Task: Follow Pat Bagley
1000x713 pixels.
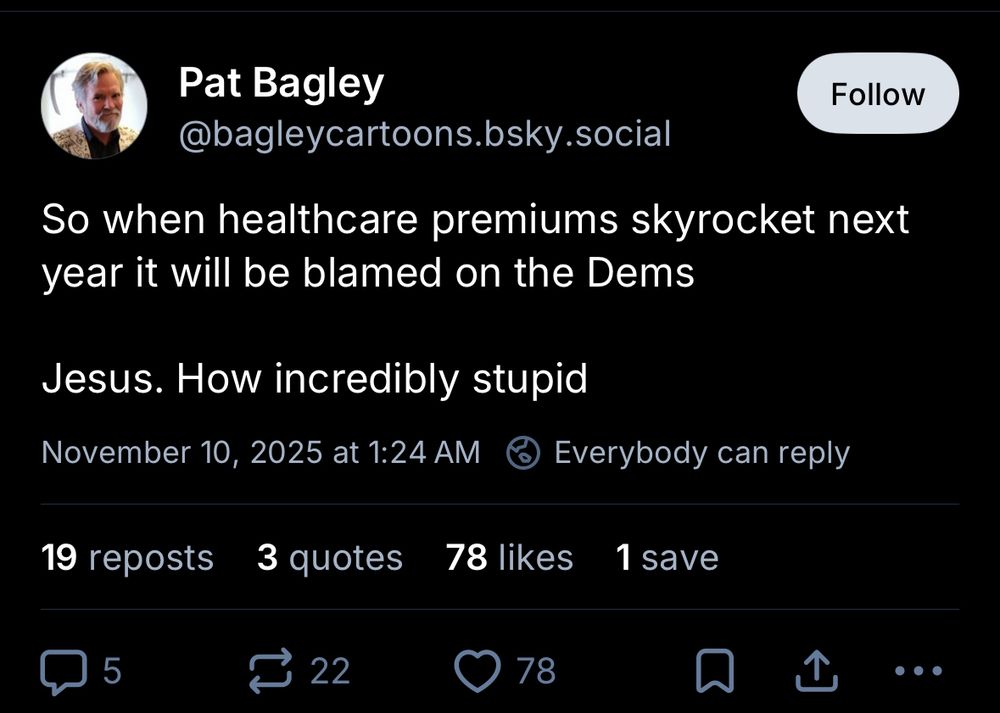Action: pyautogui.click(x=877, y=95)
